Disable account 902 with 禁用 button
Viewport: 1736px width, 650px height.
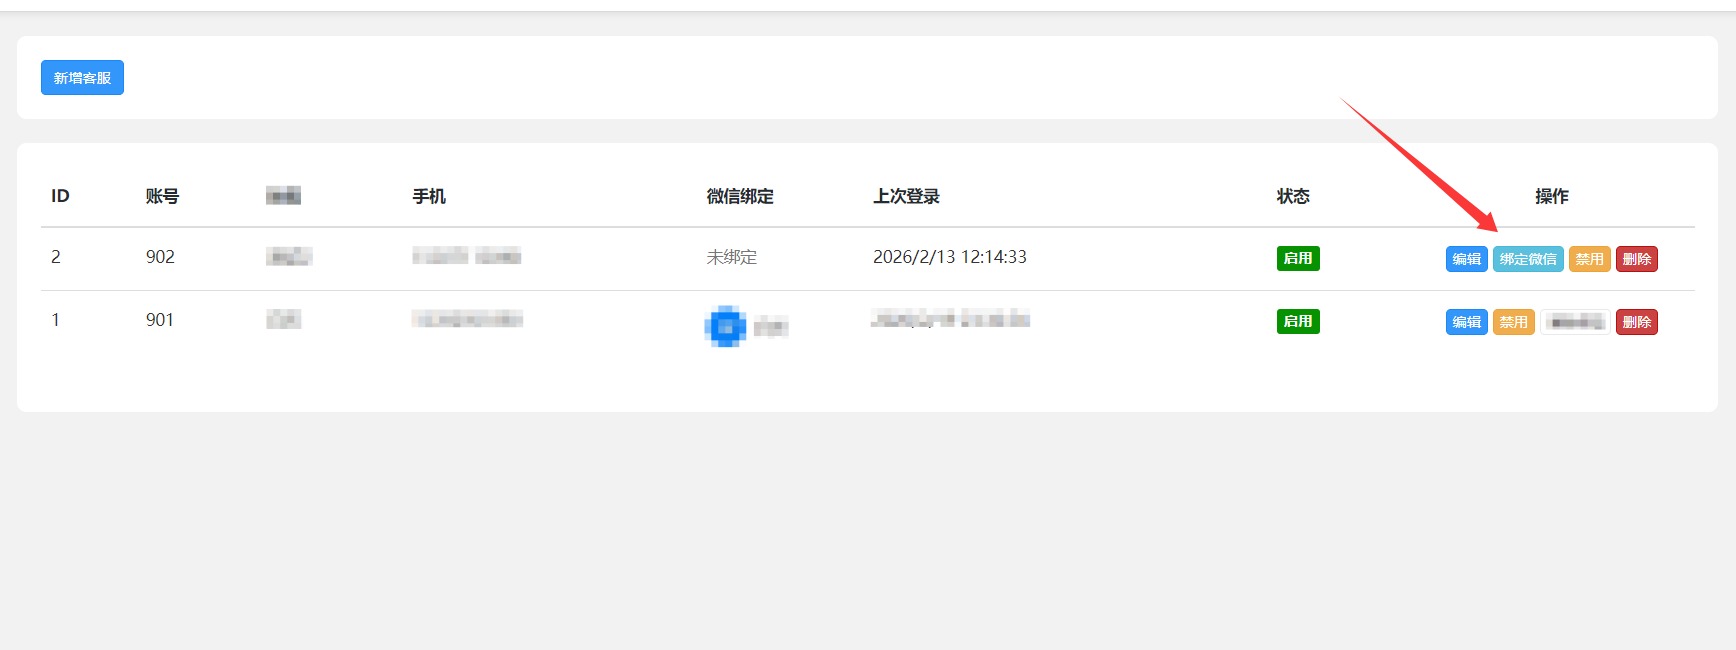(1589, 259)
